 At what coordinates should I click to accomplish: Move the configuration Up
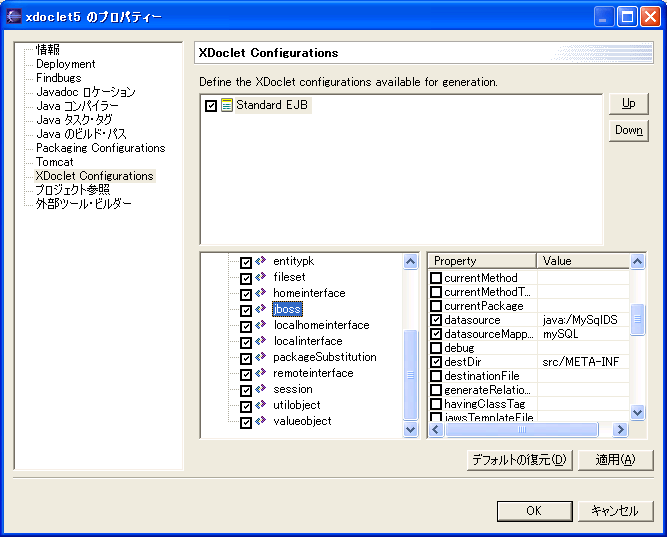pyautogui.click(x=628, y=103)
